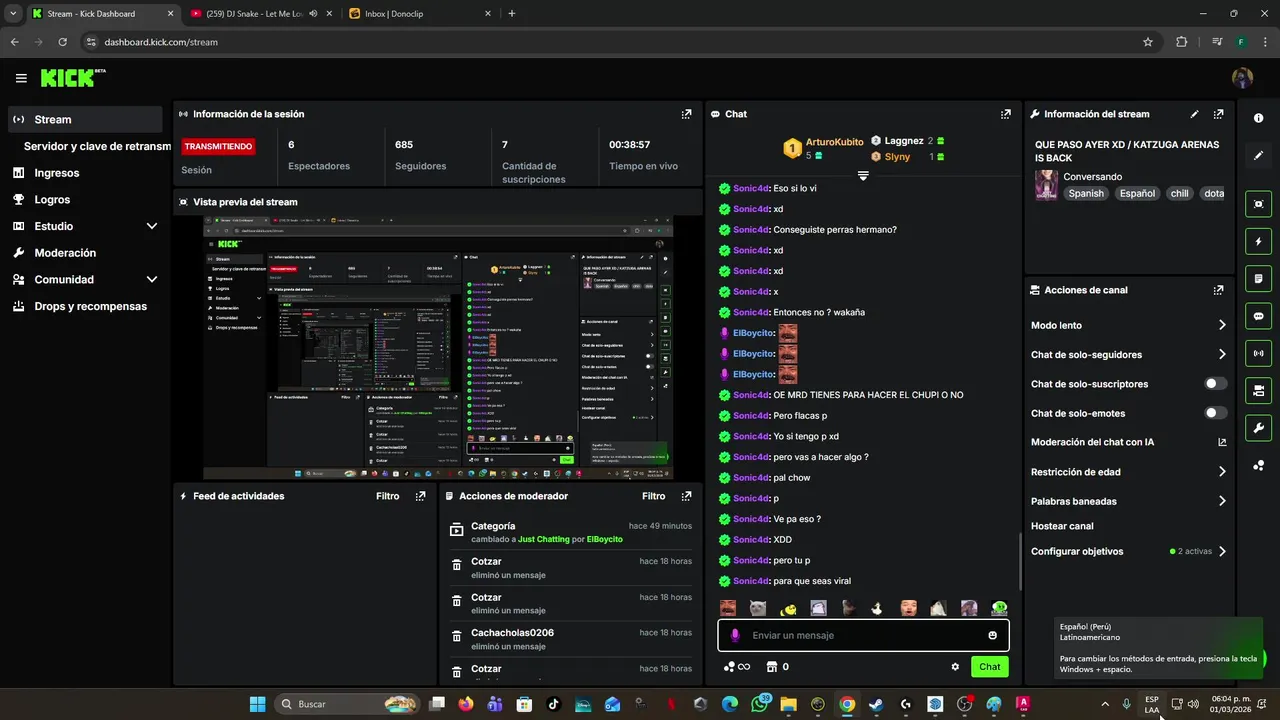1280x720 pixels.
Task: Pop out the Acciones de canal panel
Action: coord(1218,290)
